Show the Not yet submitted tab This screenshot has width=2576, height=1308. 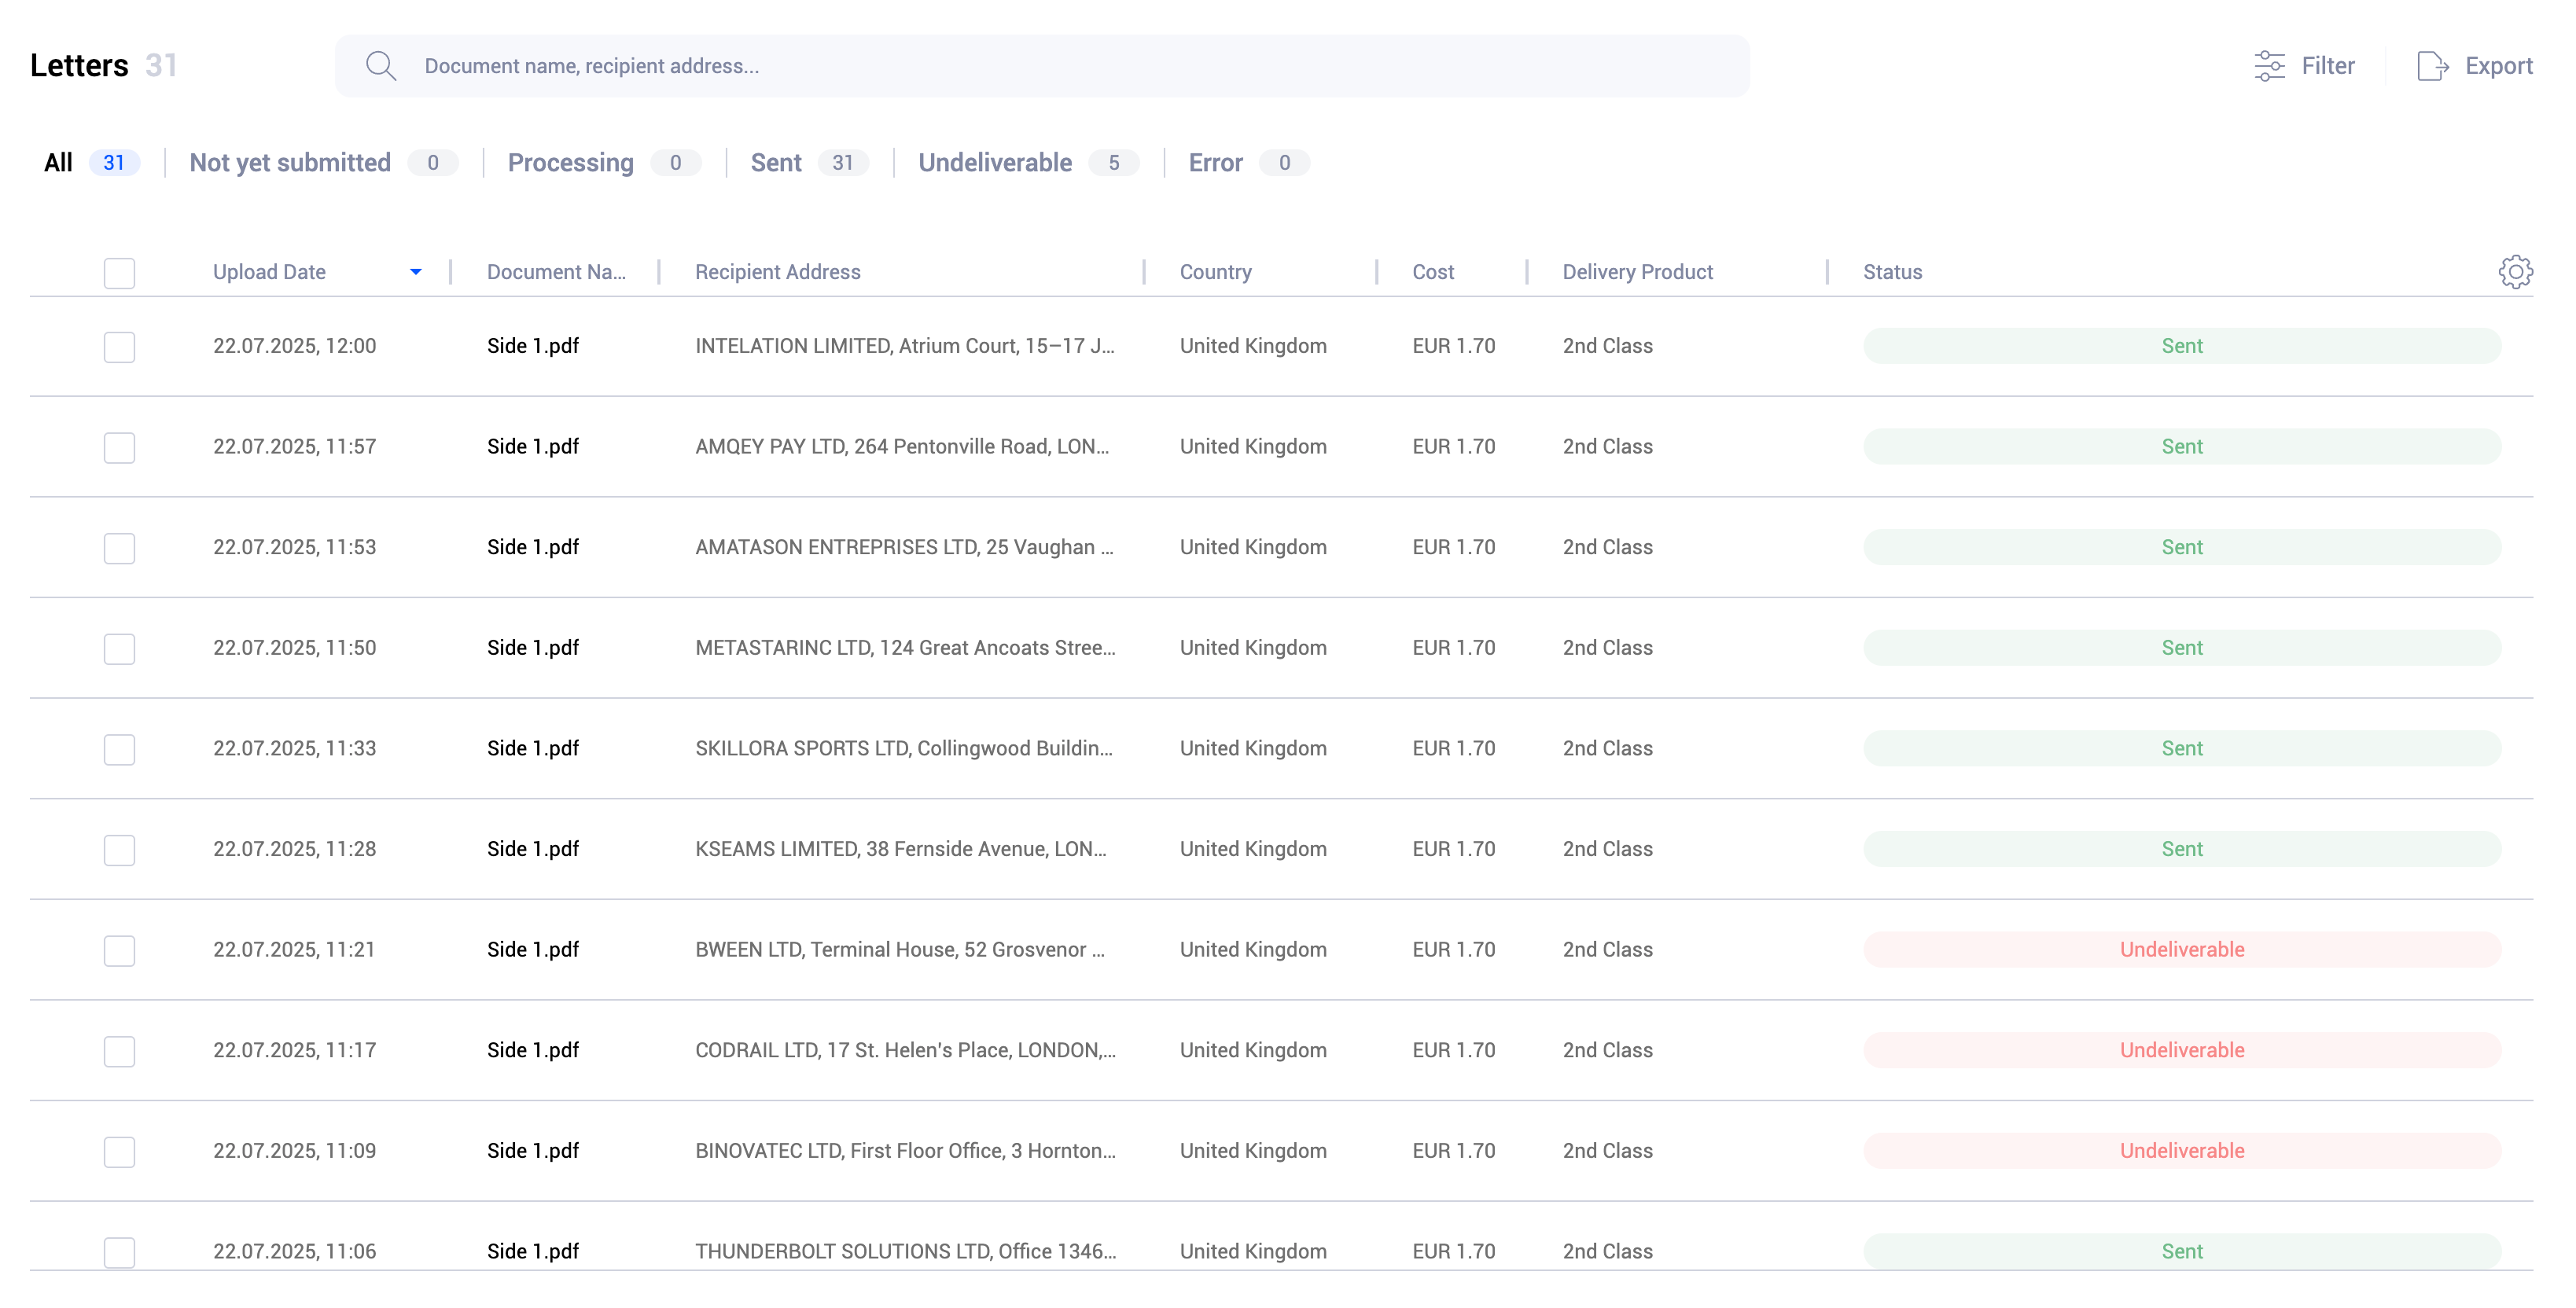tap(290, 163)
